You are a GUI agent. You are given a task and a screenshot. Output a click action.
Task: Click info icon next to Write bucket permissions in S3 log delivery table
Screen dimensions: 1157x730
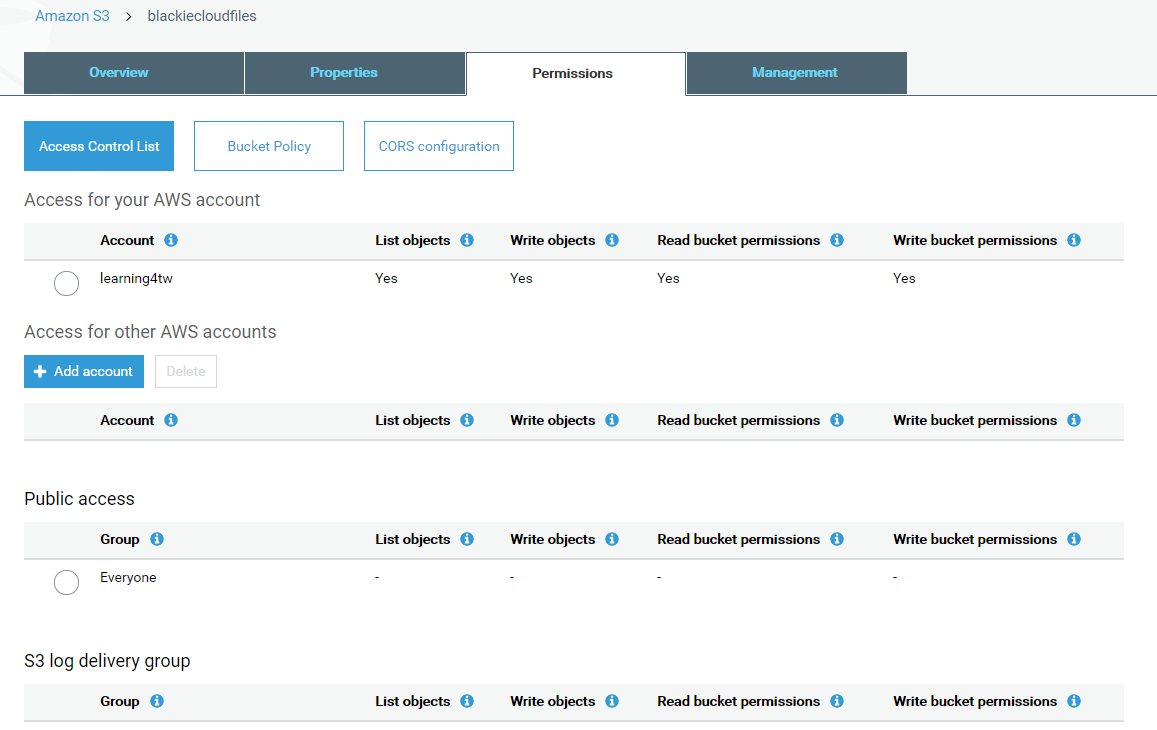tap(1074, 701)
